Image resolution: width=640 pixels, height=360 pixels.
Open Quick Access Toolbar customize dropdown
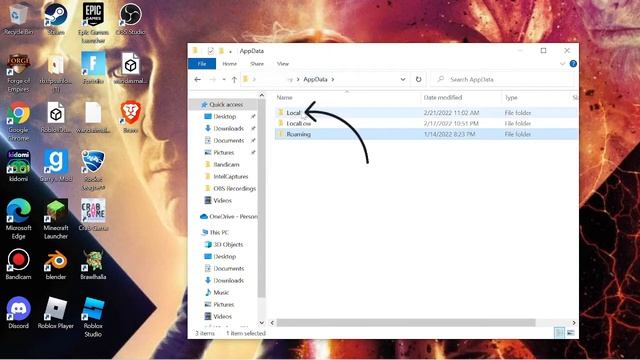pyautogui.click(x=231, y=51)
